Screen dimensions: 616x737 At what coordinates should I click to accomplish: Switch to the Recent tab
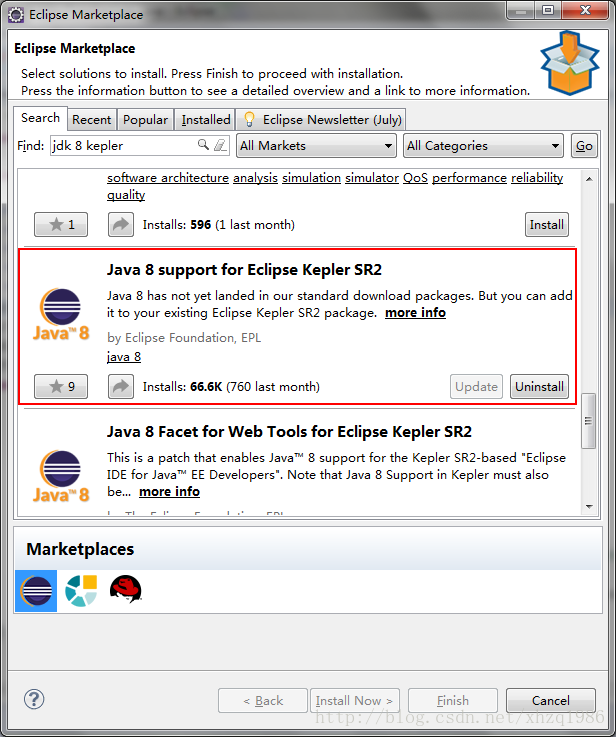tap(92, 119)
